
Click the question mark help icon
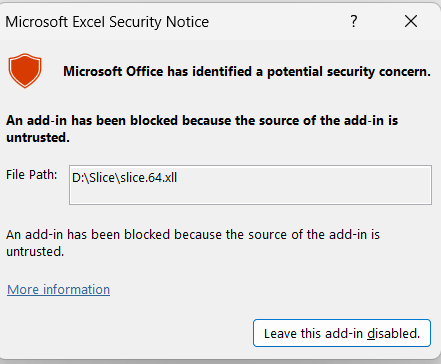[x=354, y=21]
